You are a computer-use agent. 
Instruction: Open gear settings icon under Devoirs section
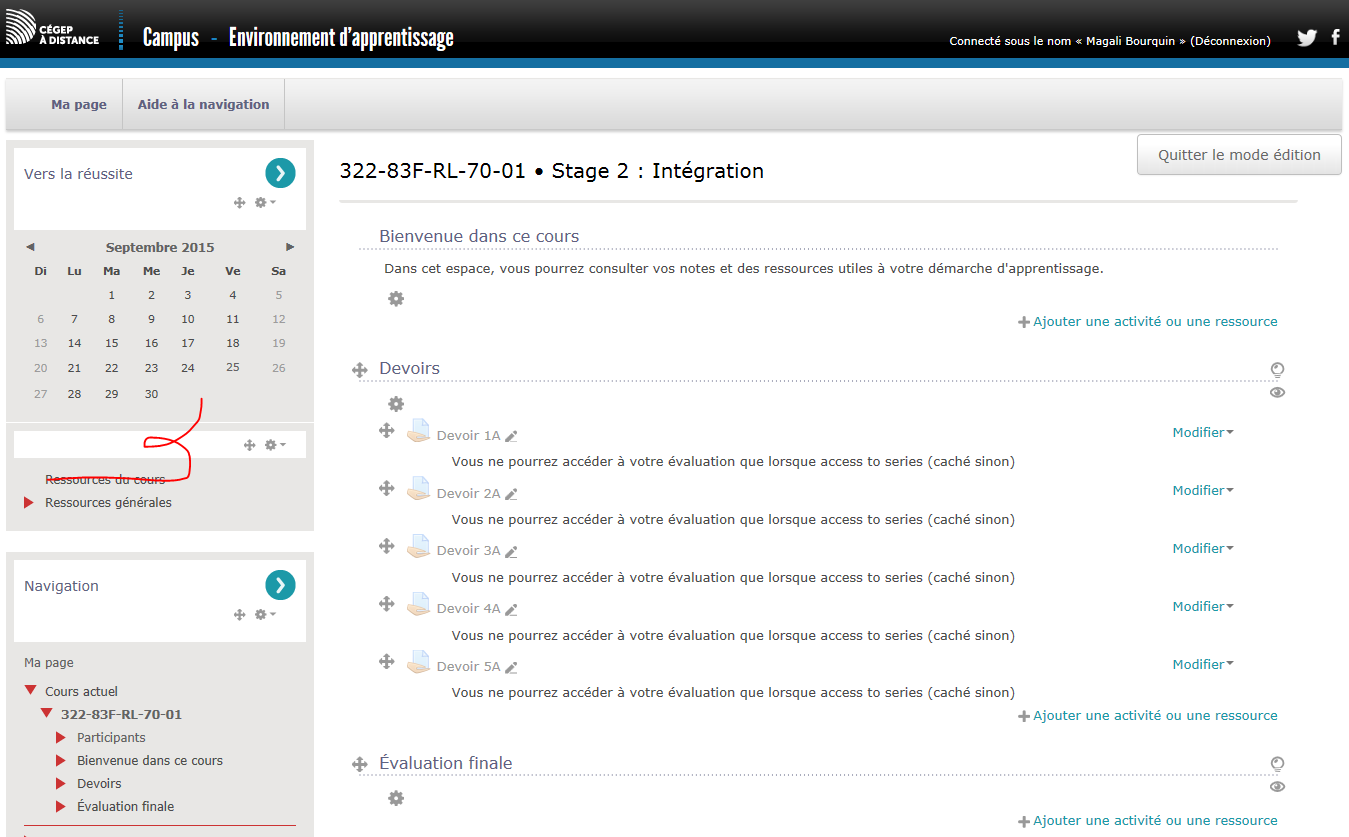pos(396,404)
